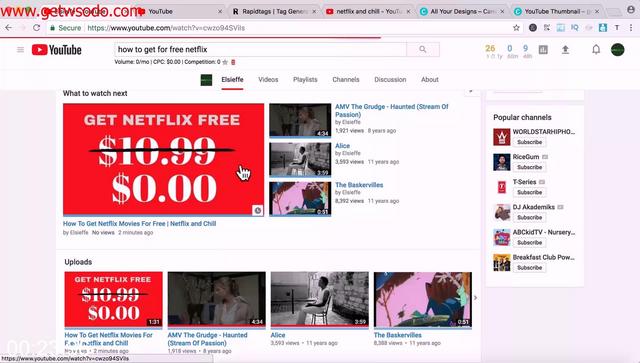Image resolution: width=640 pixels, height=363 pixels.
Task: Show next uploads with right chevron
Action: click(x=476, y=298)
